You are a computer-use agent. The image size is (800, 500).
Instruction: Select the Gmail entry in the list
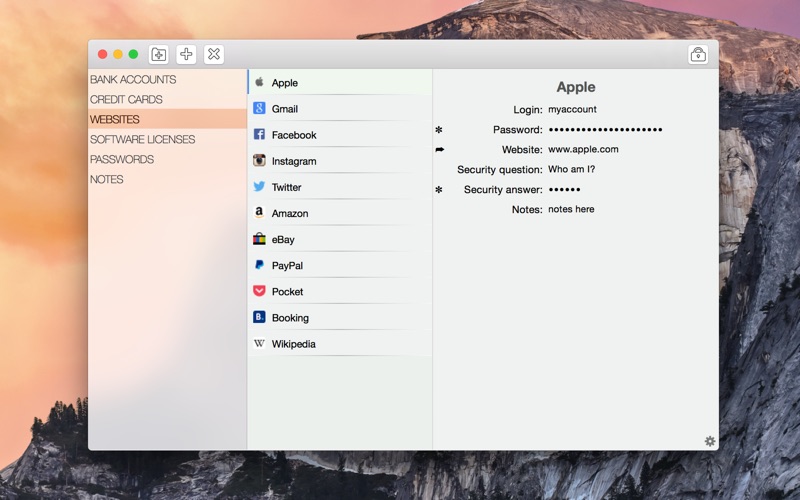285,109
